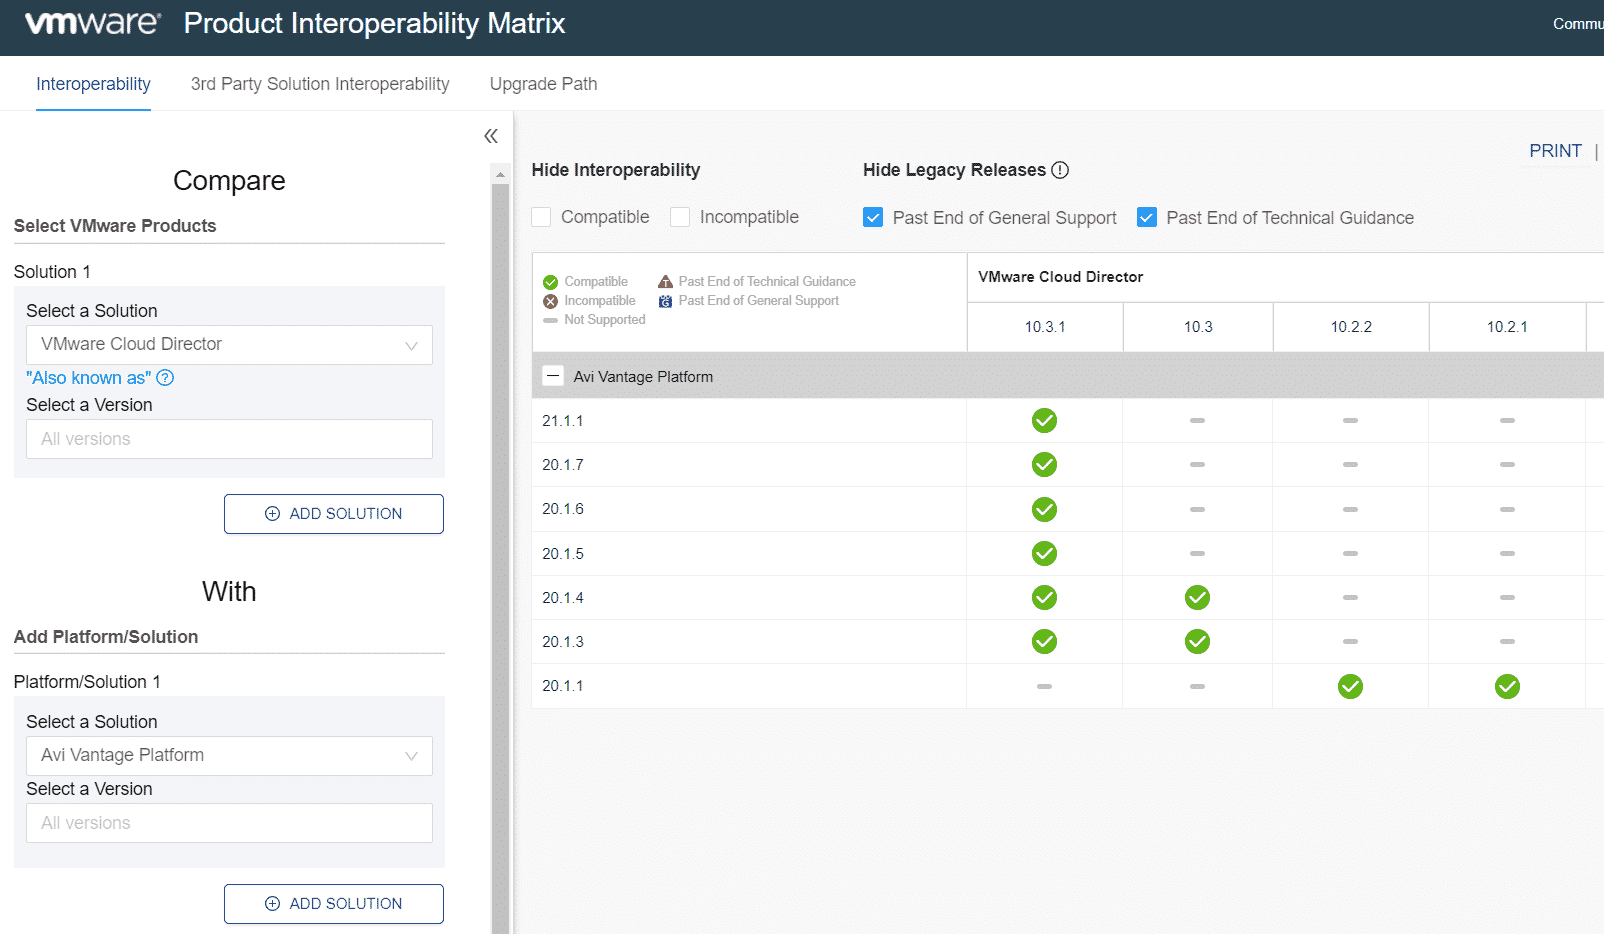Image resolution: width=1604 pixels, height=934 pixels.
Task: Open 3rd Party Solution Interoperability tab
Action: coord(320,84)
